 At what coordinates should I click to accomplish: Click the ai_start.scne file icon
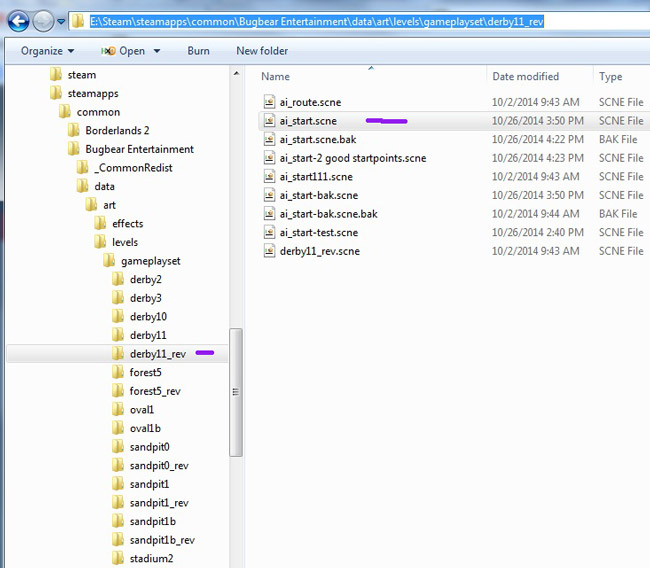[x=269, y=121]
